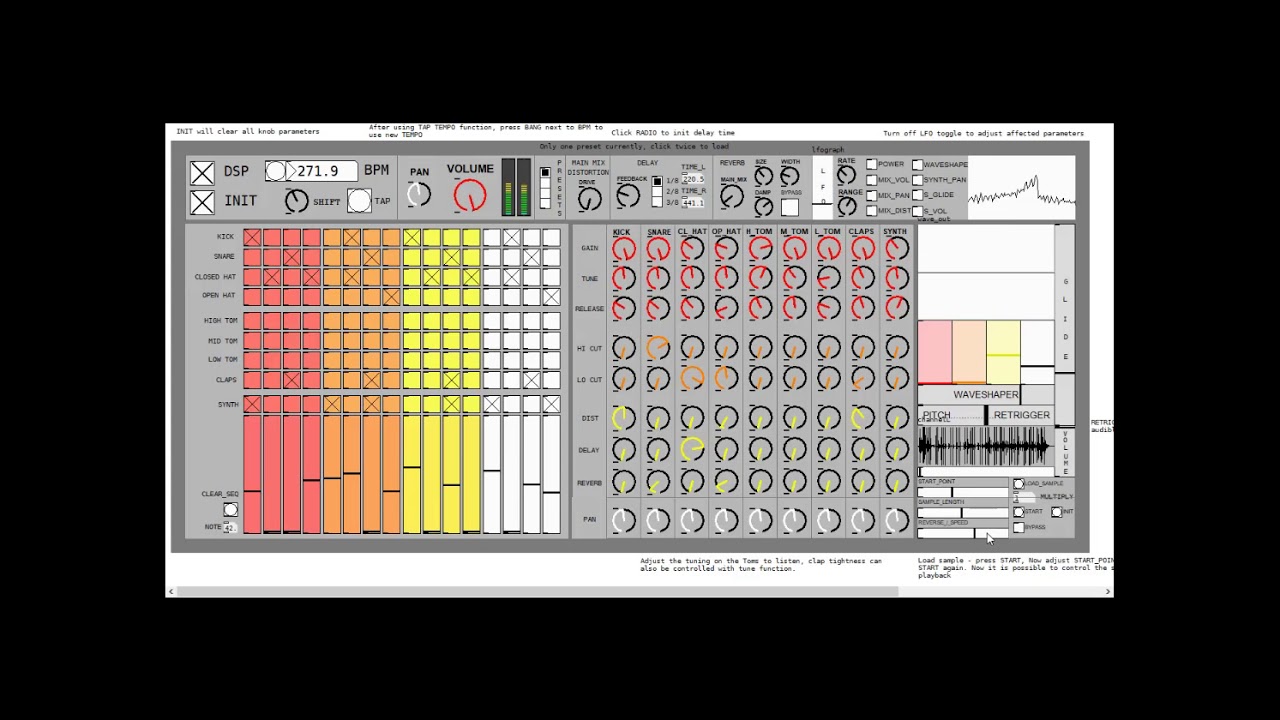This screenshot has height=720, width=1280.
Task: Adjust the delay FEEDBACK knob
Action: point(628,196)
